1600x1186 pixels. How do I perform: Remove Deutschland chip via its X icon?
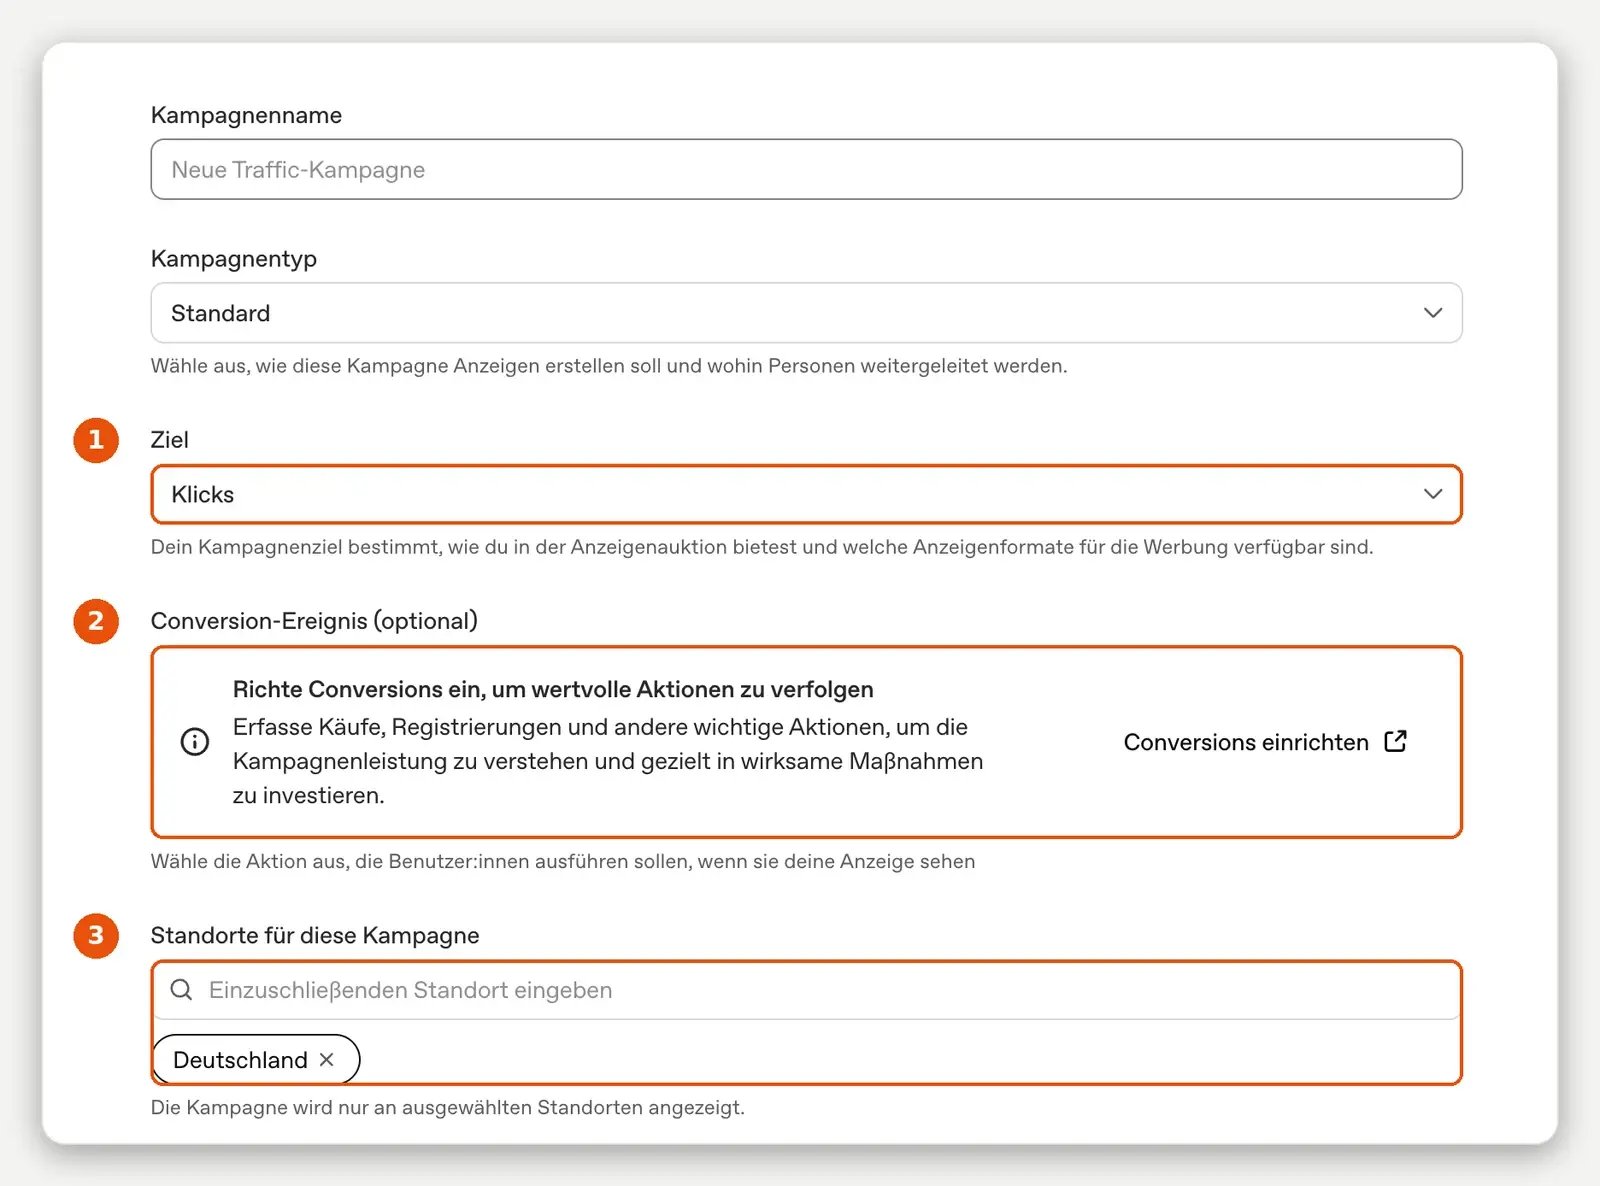(327, 1060)
